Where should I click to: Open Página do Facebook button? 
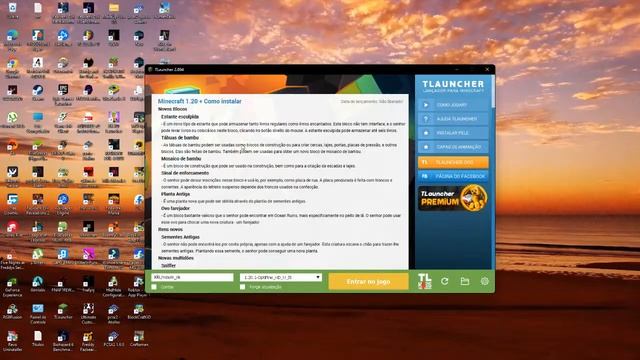point(453,176)
